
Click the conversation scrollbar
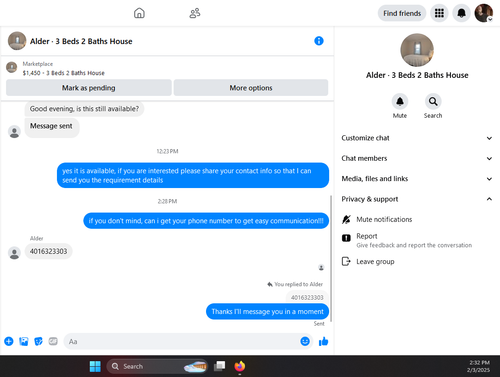coord(331,260)
